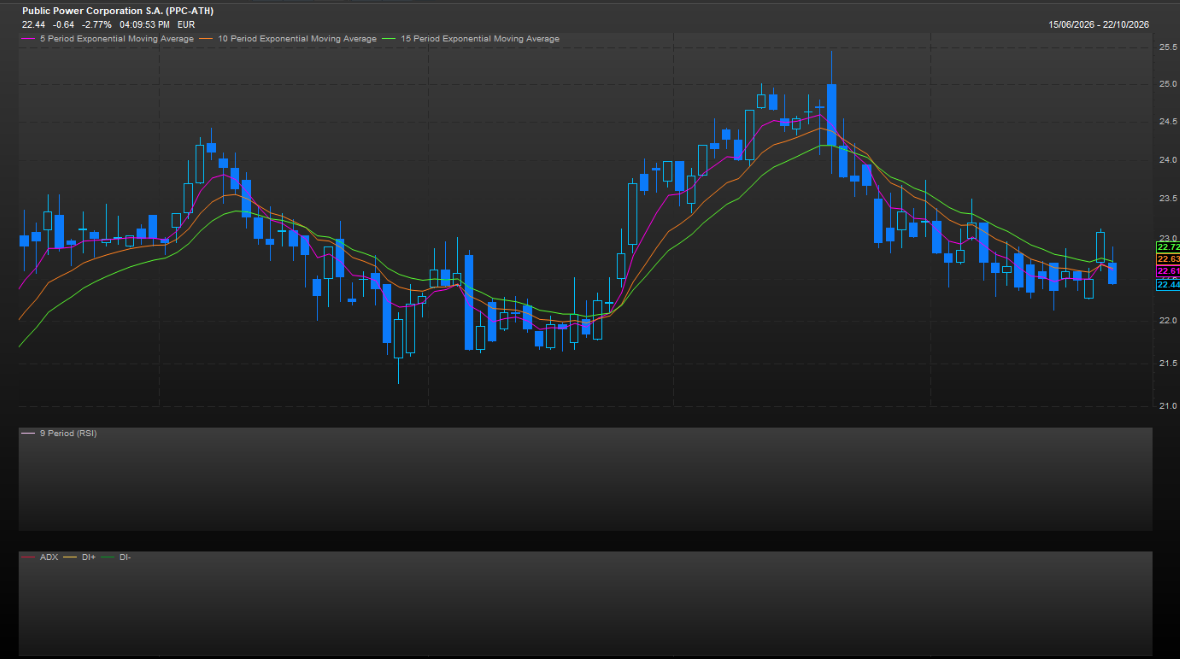
Task: Click the 23.5 price axis label
Action: [x=1168, y=199]
